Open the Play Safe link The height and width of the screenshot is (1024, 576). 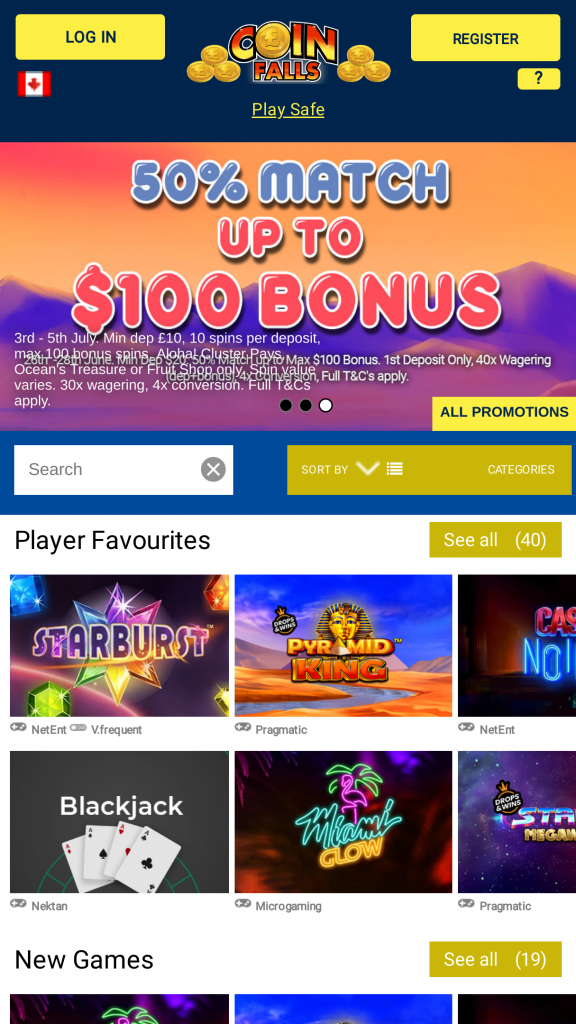click(288, 109)
